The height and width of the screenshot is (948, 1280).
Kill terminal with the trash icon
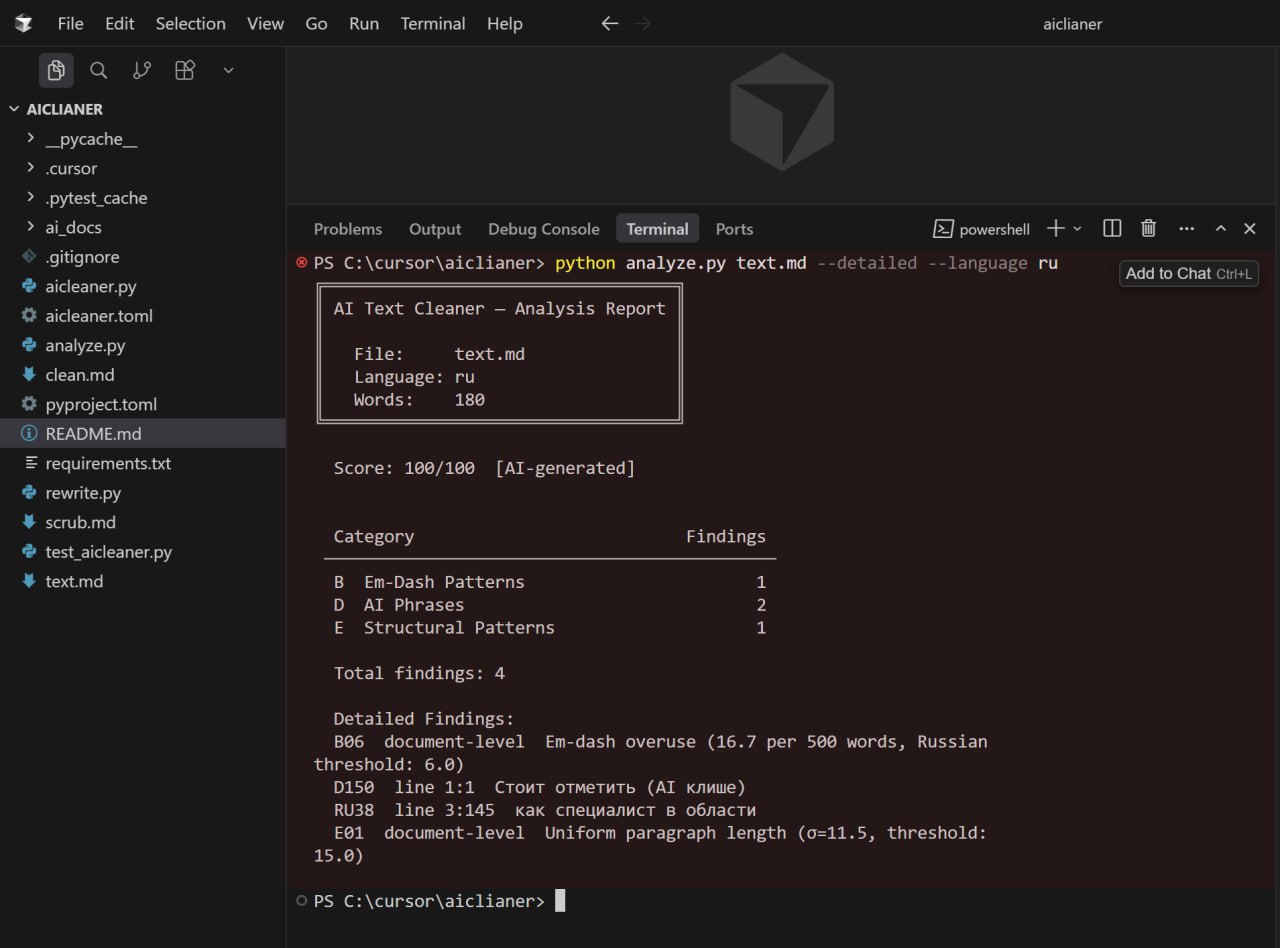click(1149, 229)
